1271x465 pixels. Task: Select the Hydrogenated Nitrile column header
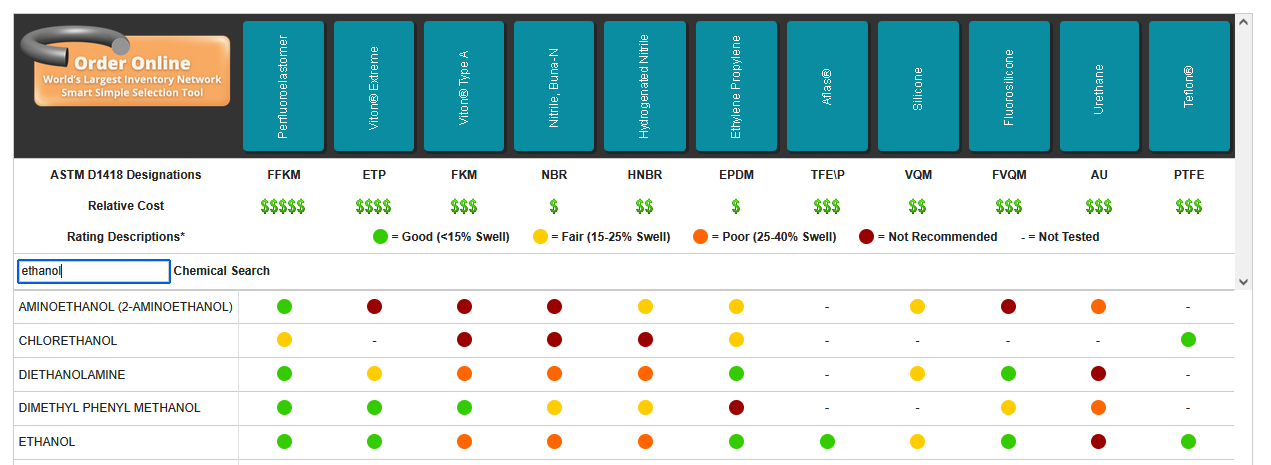[x=645, y=86]
